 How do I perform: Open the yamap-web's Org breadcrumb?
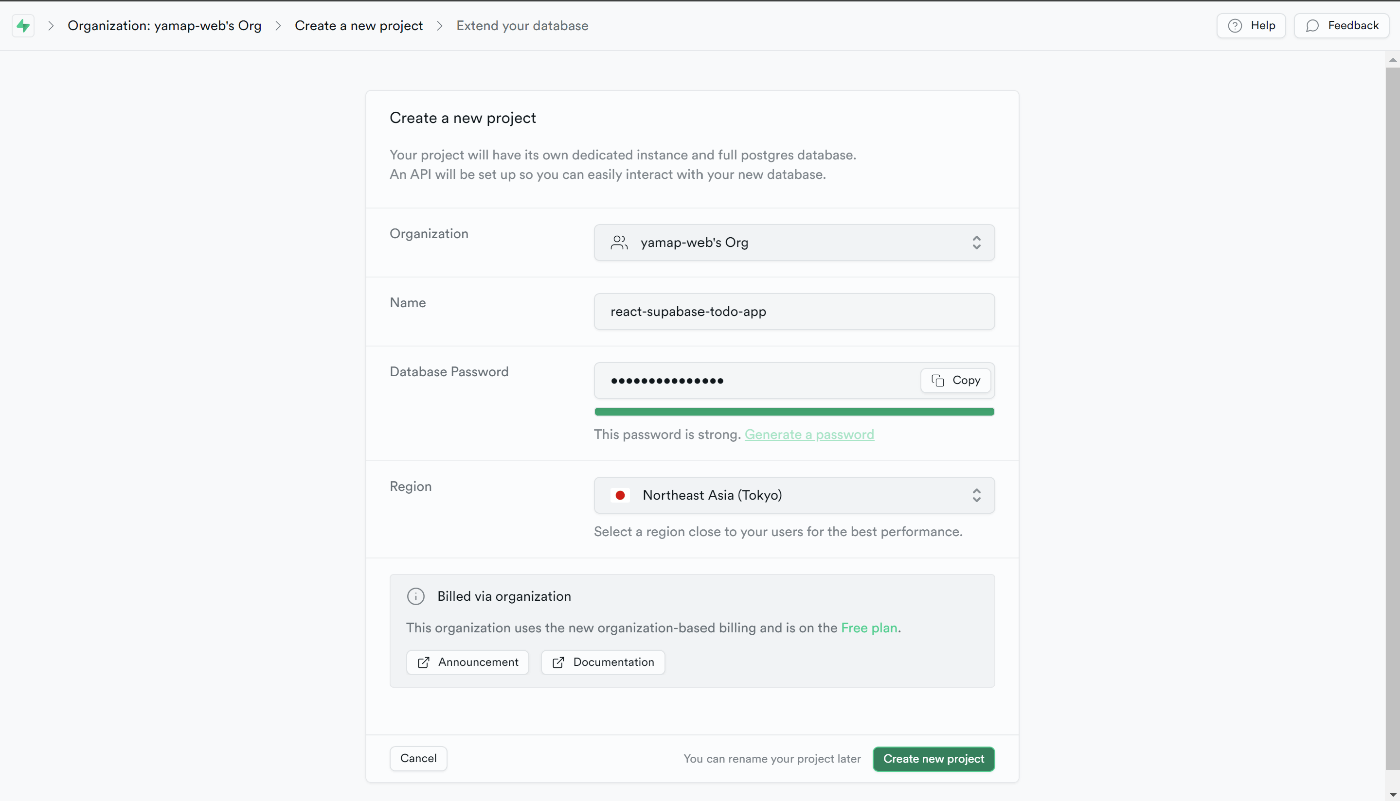165,26
